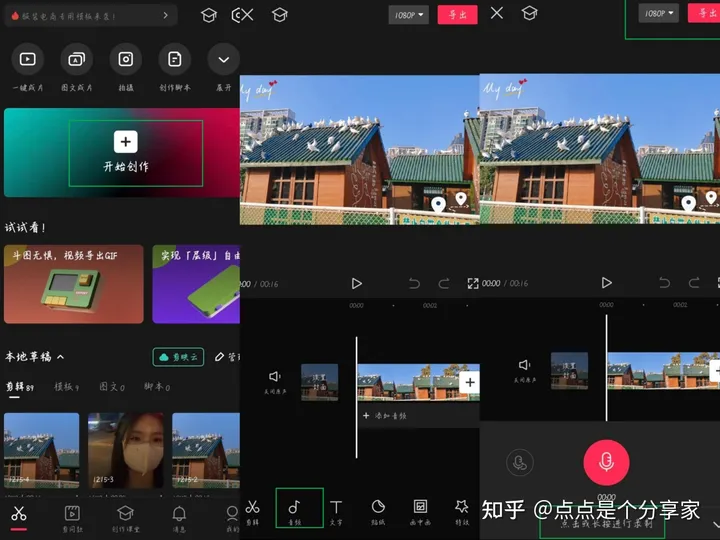The height and width of the screenshot is (540, 720).
Task: Undo last action in right editor
Action: click(664, 282)
